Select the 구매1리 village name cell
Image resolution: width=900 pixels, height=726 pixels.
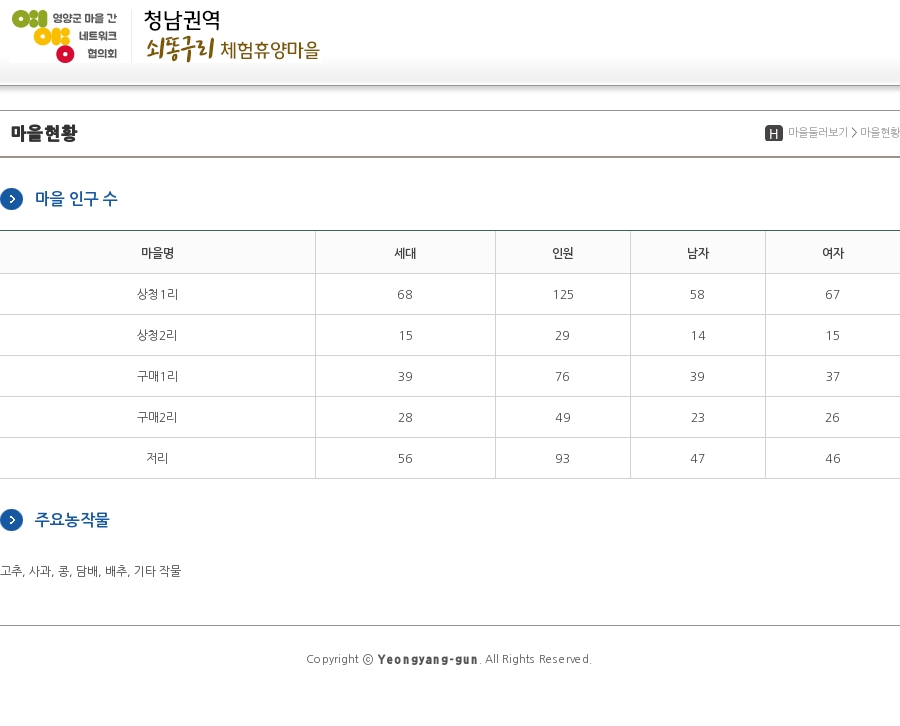[157, 376]
